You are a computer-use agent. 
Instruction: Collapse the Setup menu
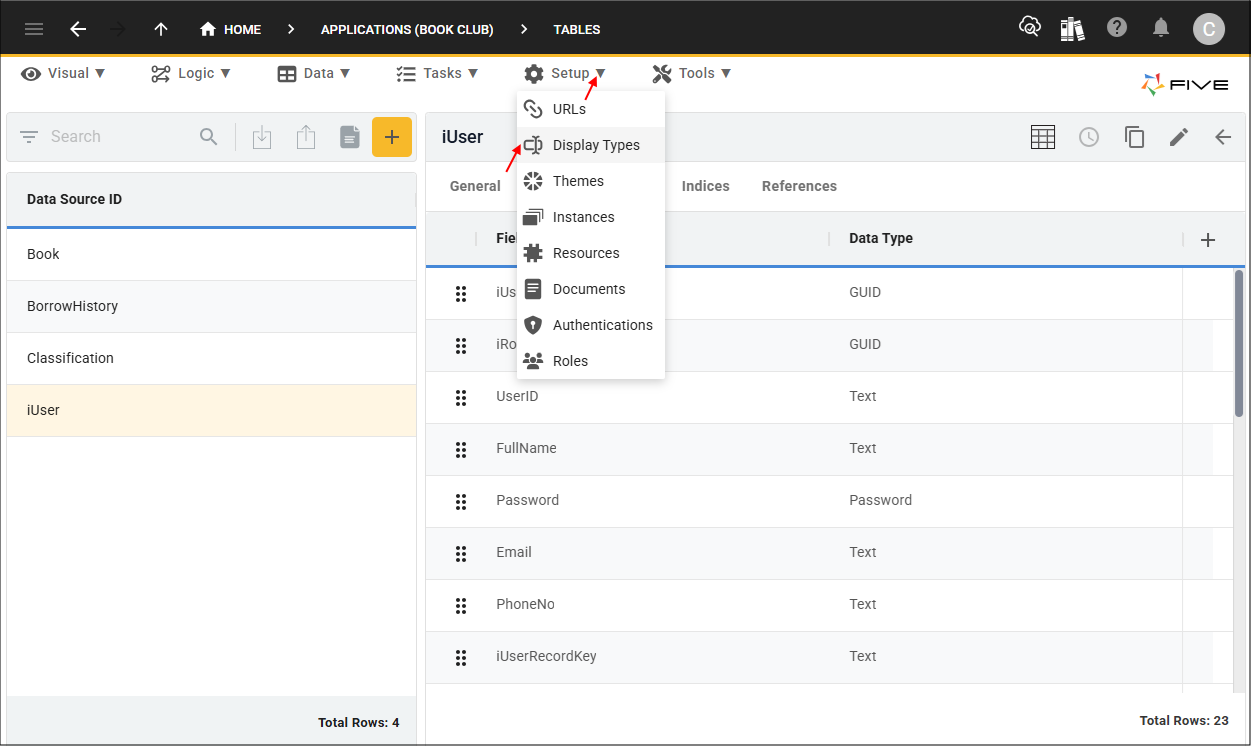[565, 73]
